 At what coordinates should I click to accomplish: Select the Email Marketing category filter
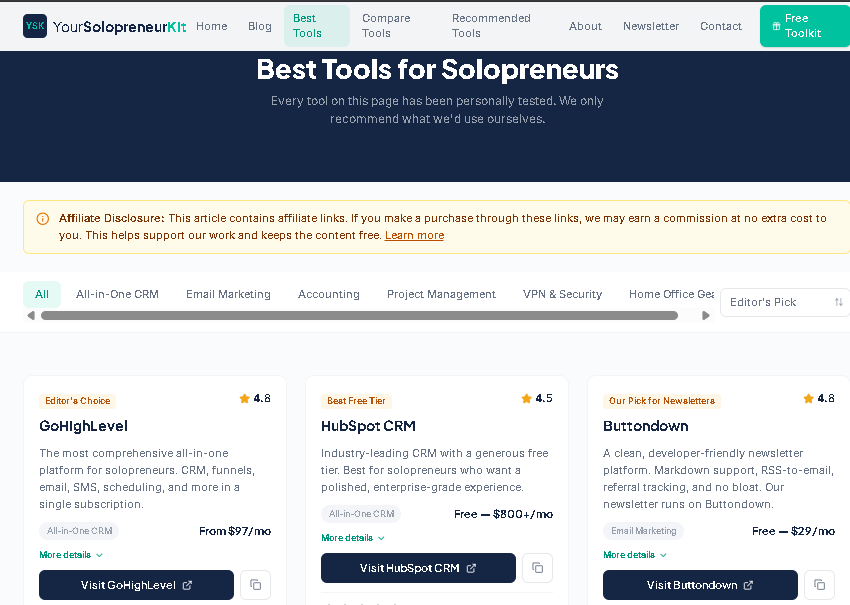pyautogui.click(x=228, y=294)
